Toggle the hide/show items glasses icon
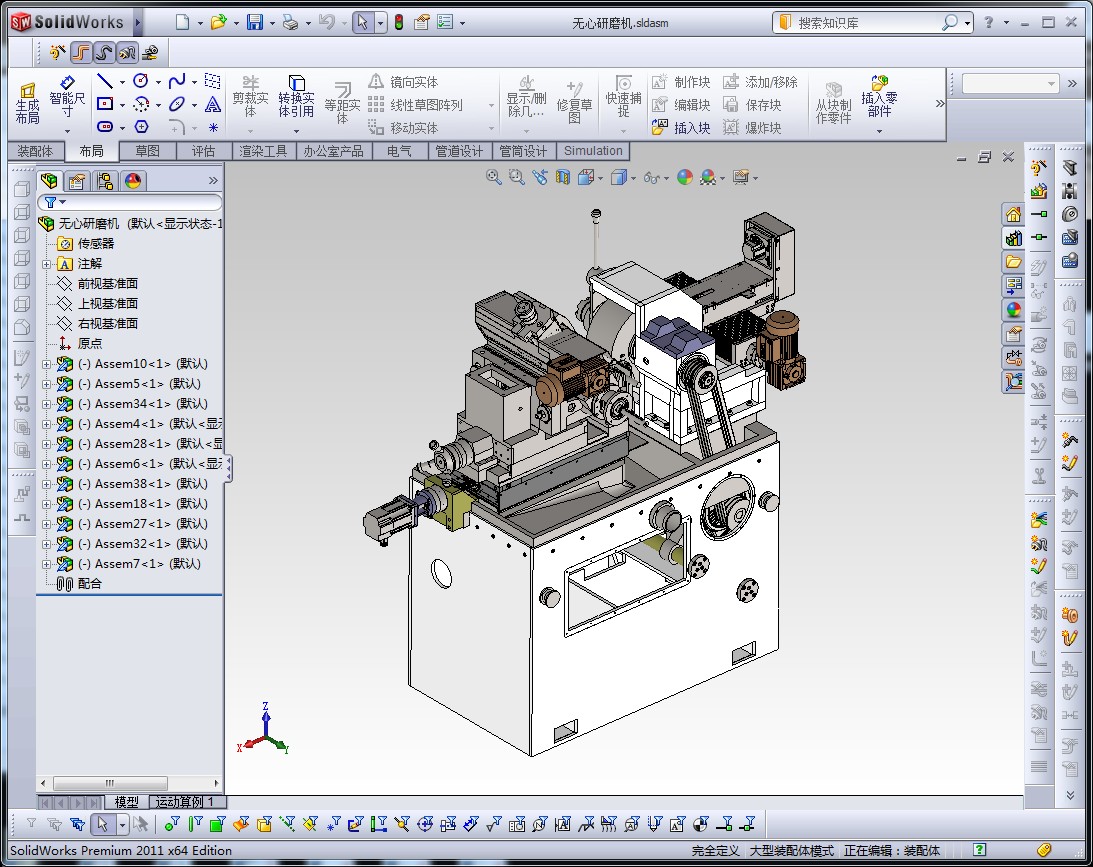The image size is (1093, 867). click(x=651, y=178)
